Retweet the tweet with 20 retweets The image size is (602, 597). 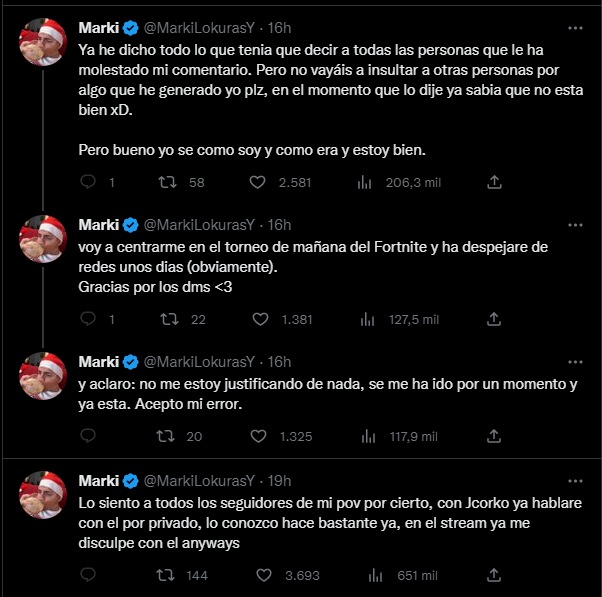171,435
